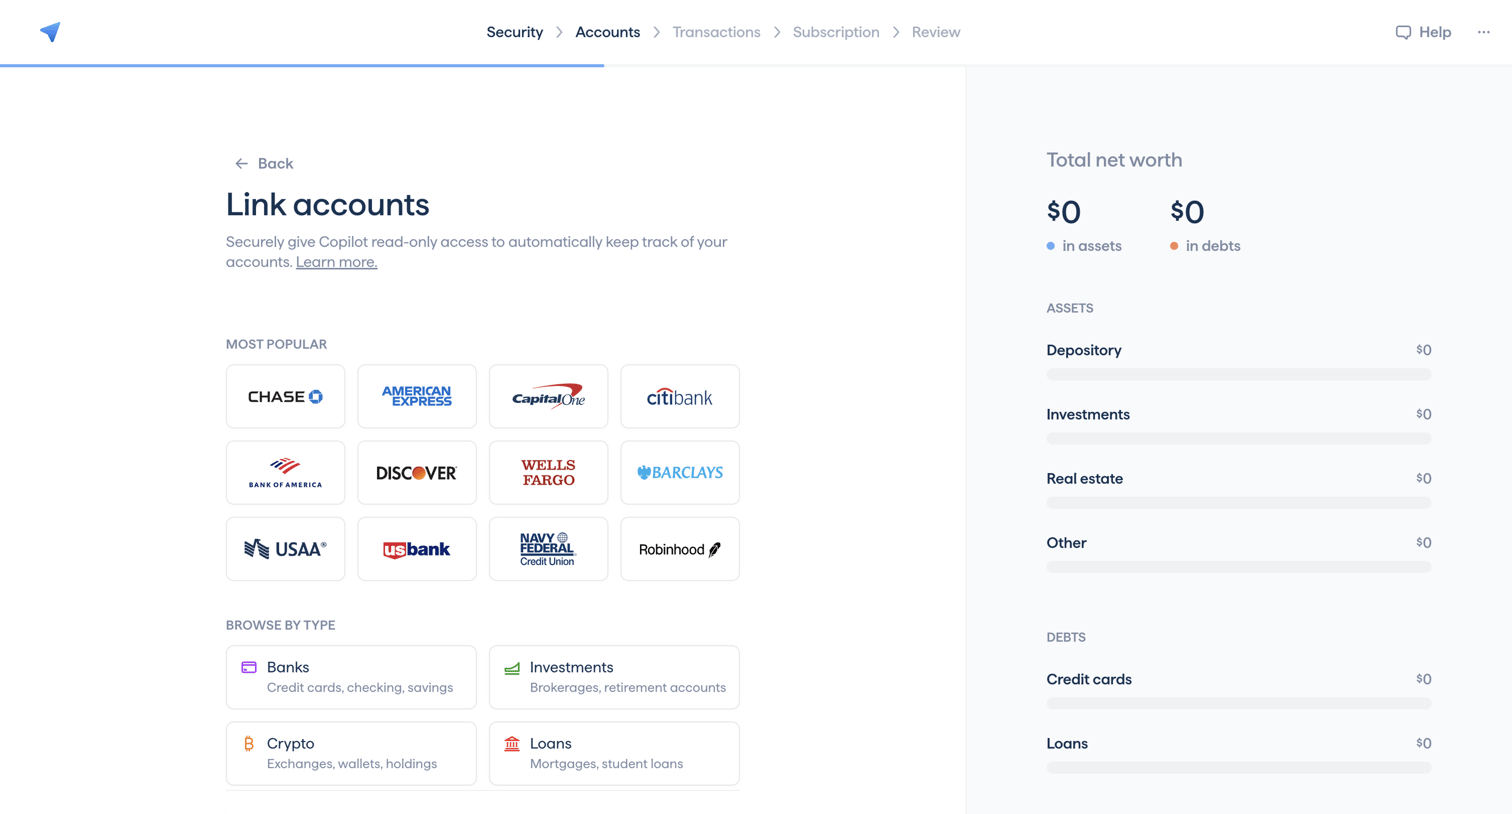Open the three-dot more options menu
Screen dimensions: 1512x814
click(1483, 32)
